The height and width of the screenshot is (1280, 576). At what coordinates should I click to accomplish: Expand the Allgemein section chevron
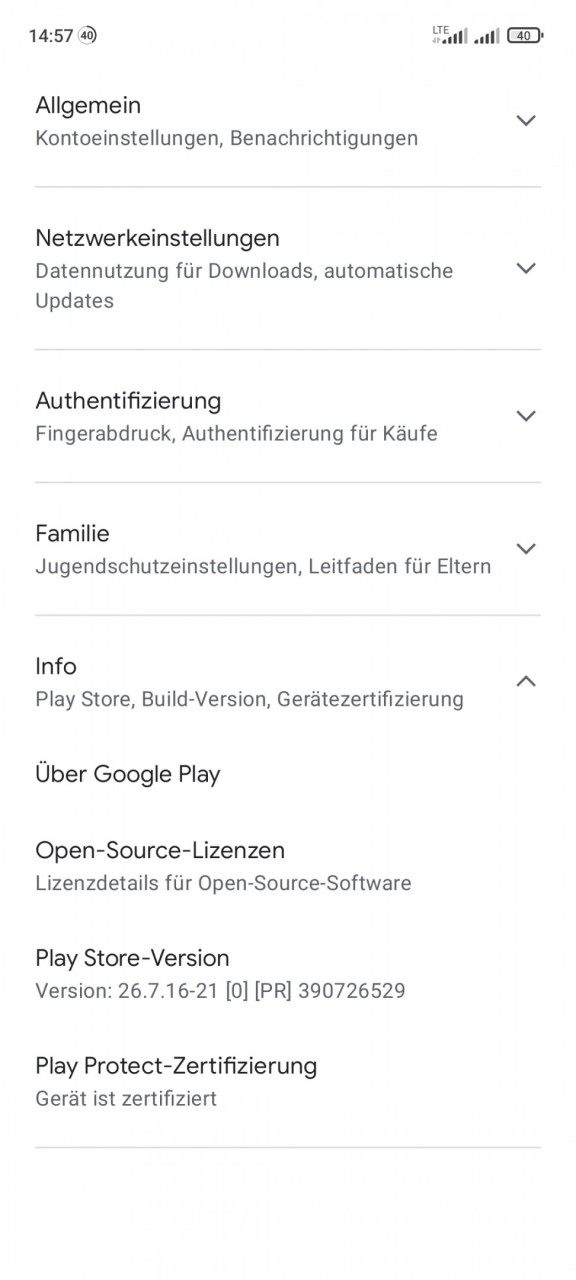(x=525, y=120)
